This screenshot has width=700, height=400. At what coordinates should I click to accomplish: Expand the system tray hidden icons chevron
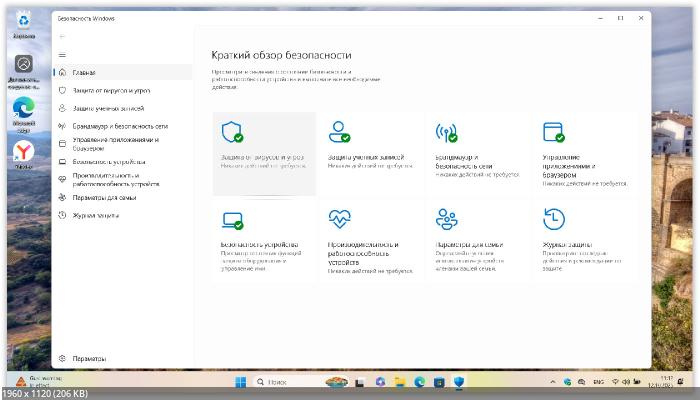coord(552,382)
